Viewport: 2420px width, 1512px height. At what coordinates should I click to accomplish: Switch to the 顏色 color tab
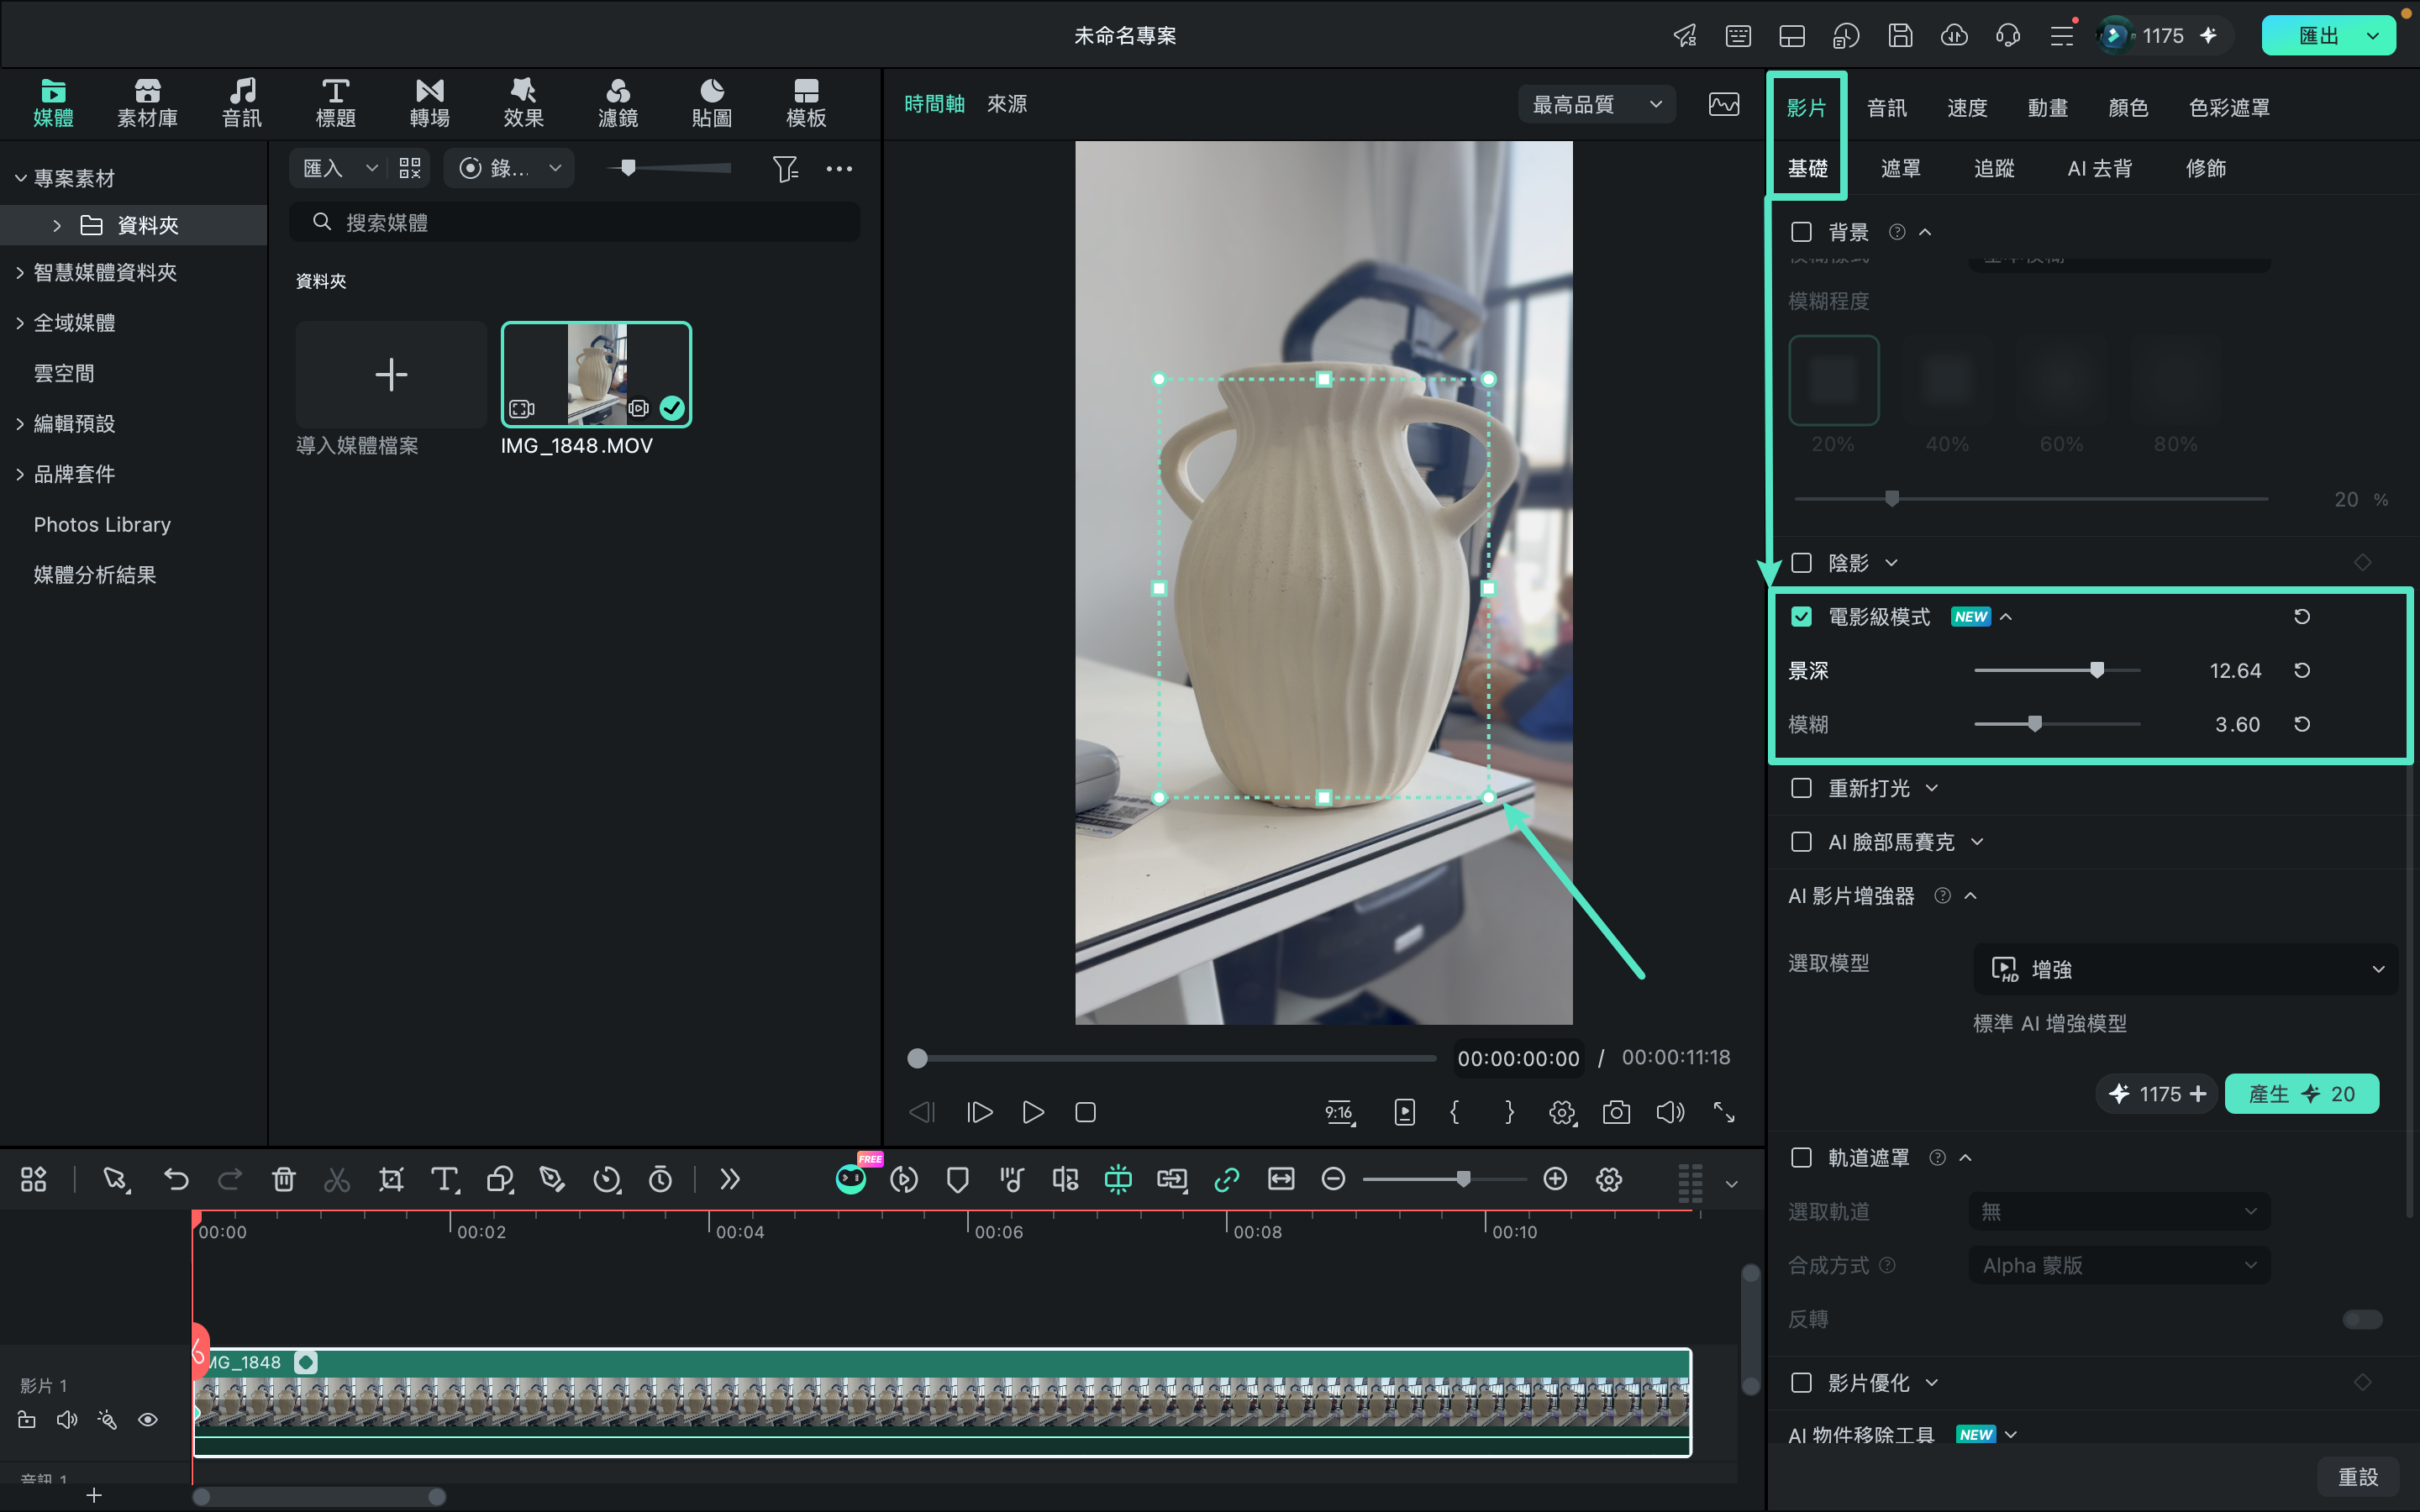[2127, 107]
